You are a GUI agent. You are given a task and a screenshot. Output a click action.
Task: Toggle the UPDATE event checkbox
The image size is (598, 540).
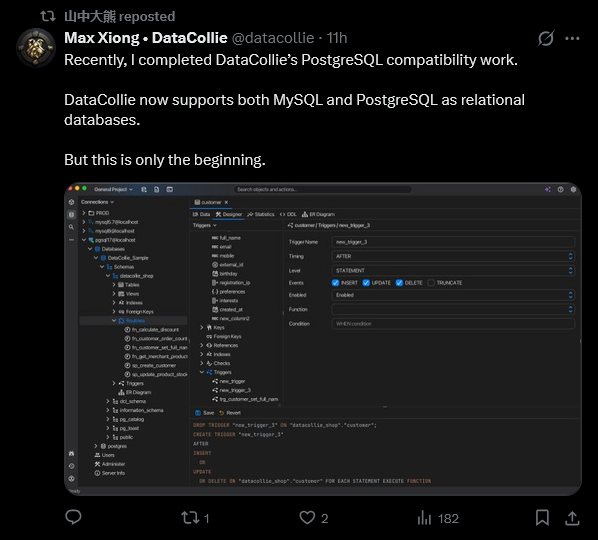(x=366, y=283)
